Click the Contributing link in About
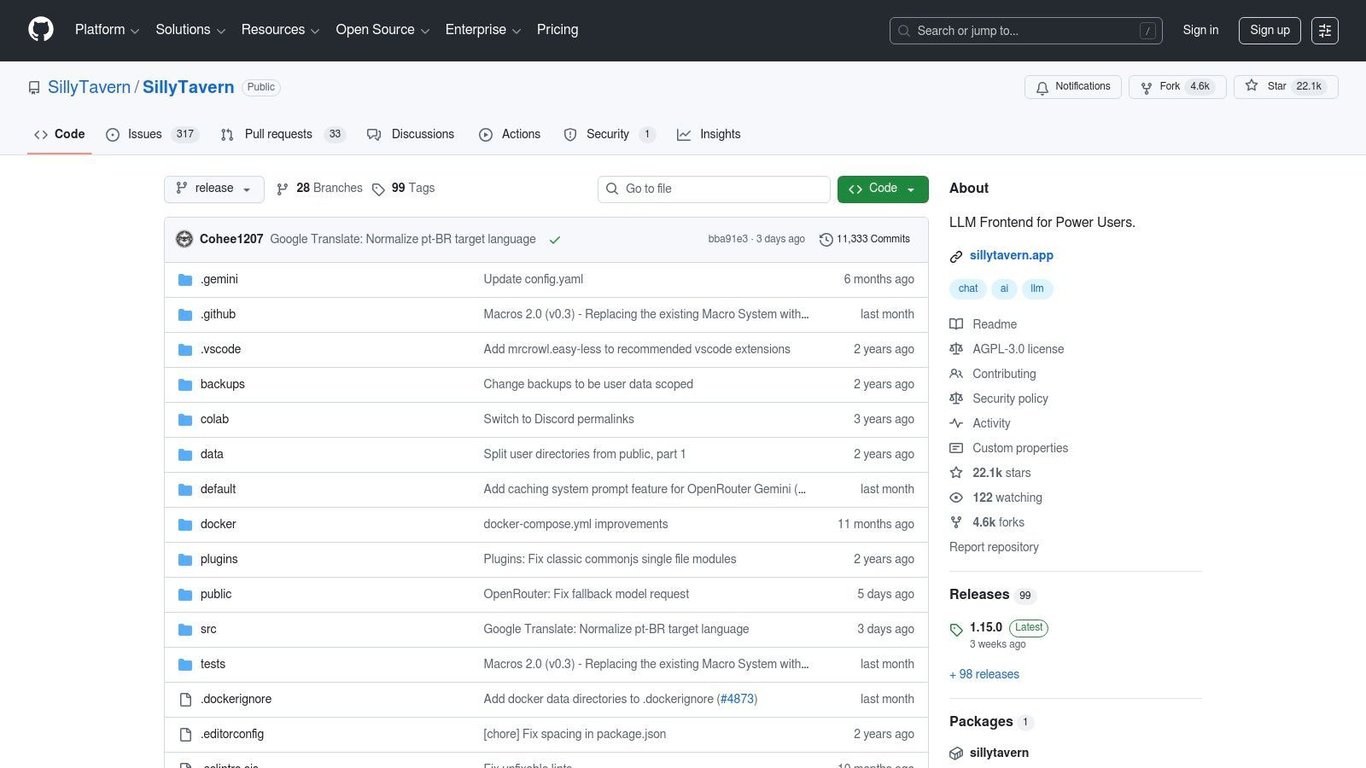Image resolution: width=1366 pixels, height=768 pixels. (x=1004, y=374)
